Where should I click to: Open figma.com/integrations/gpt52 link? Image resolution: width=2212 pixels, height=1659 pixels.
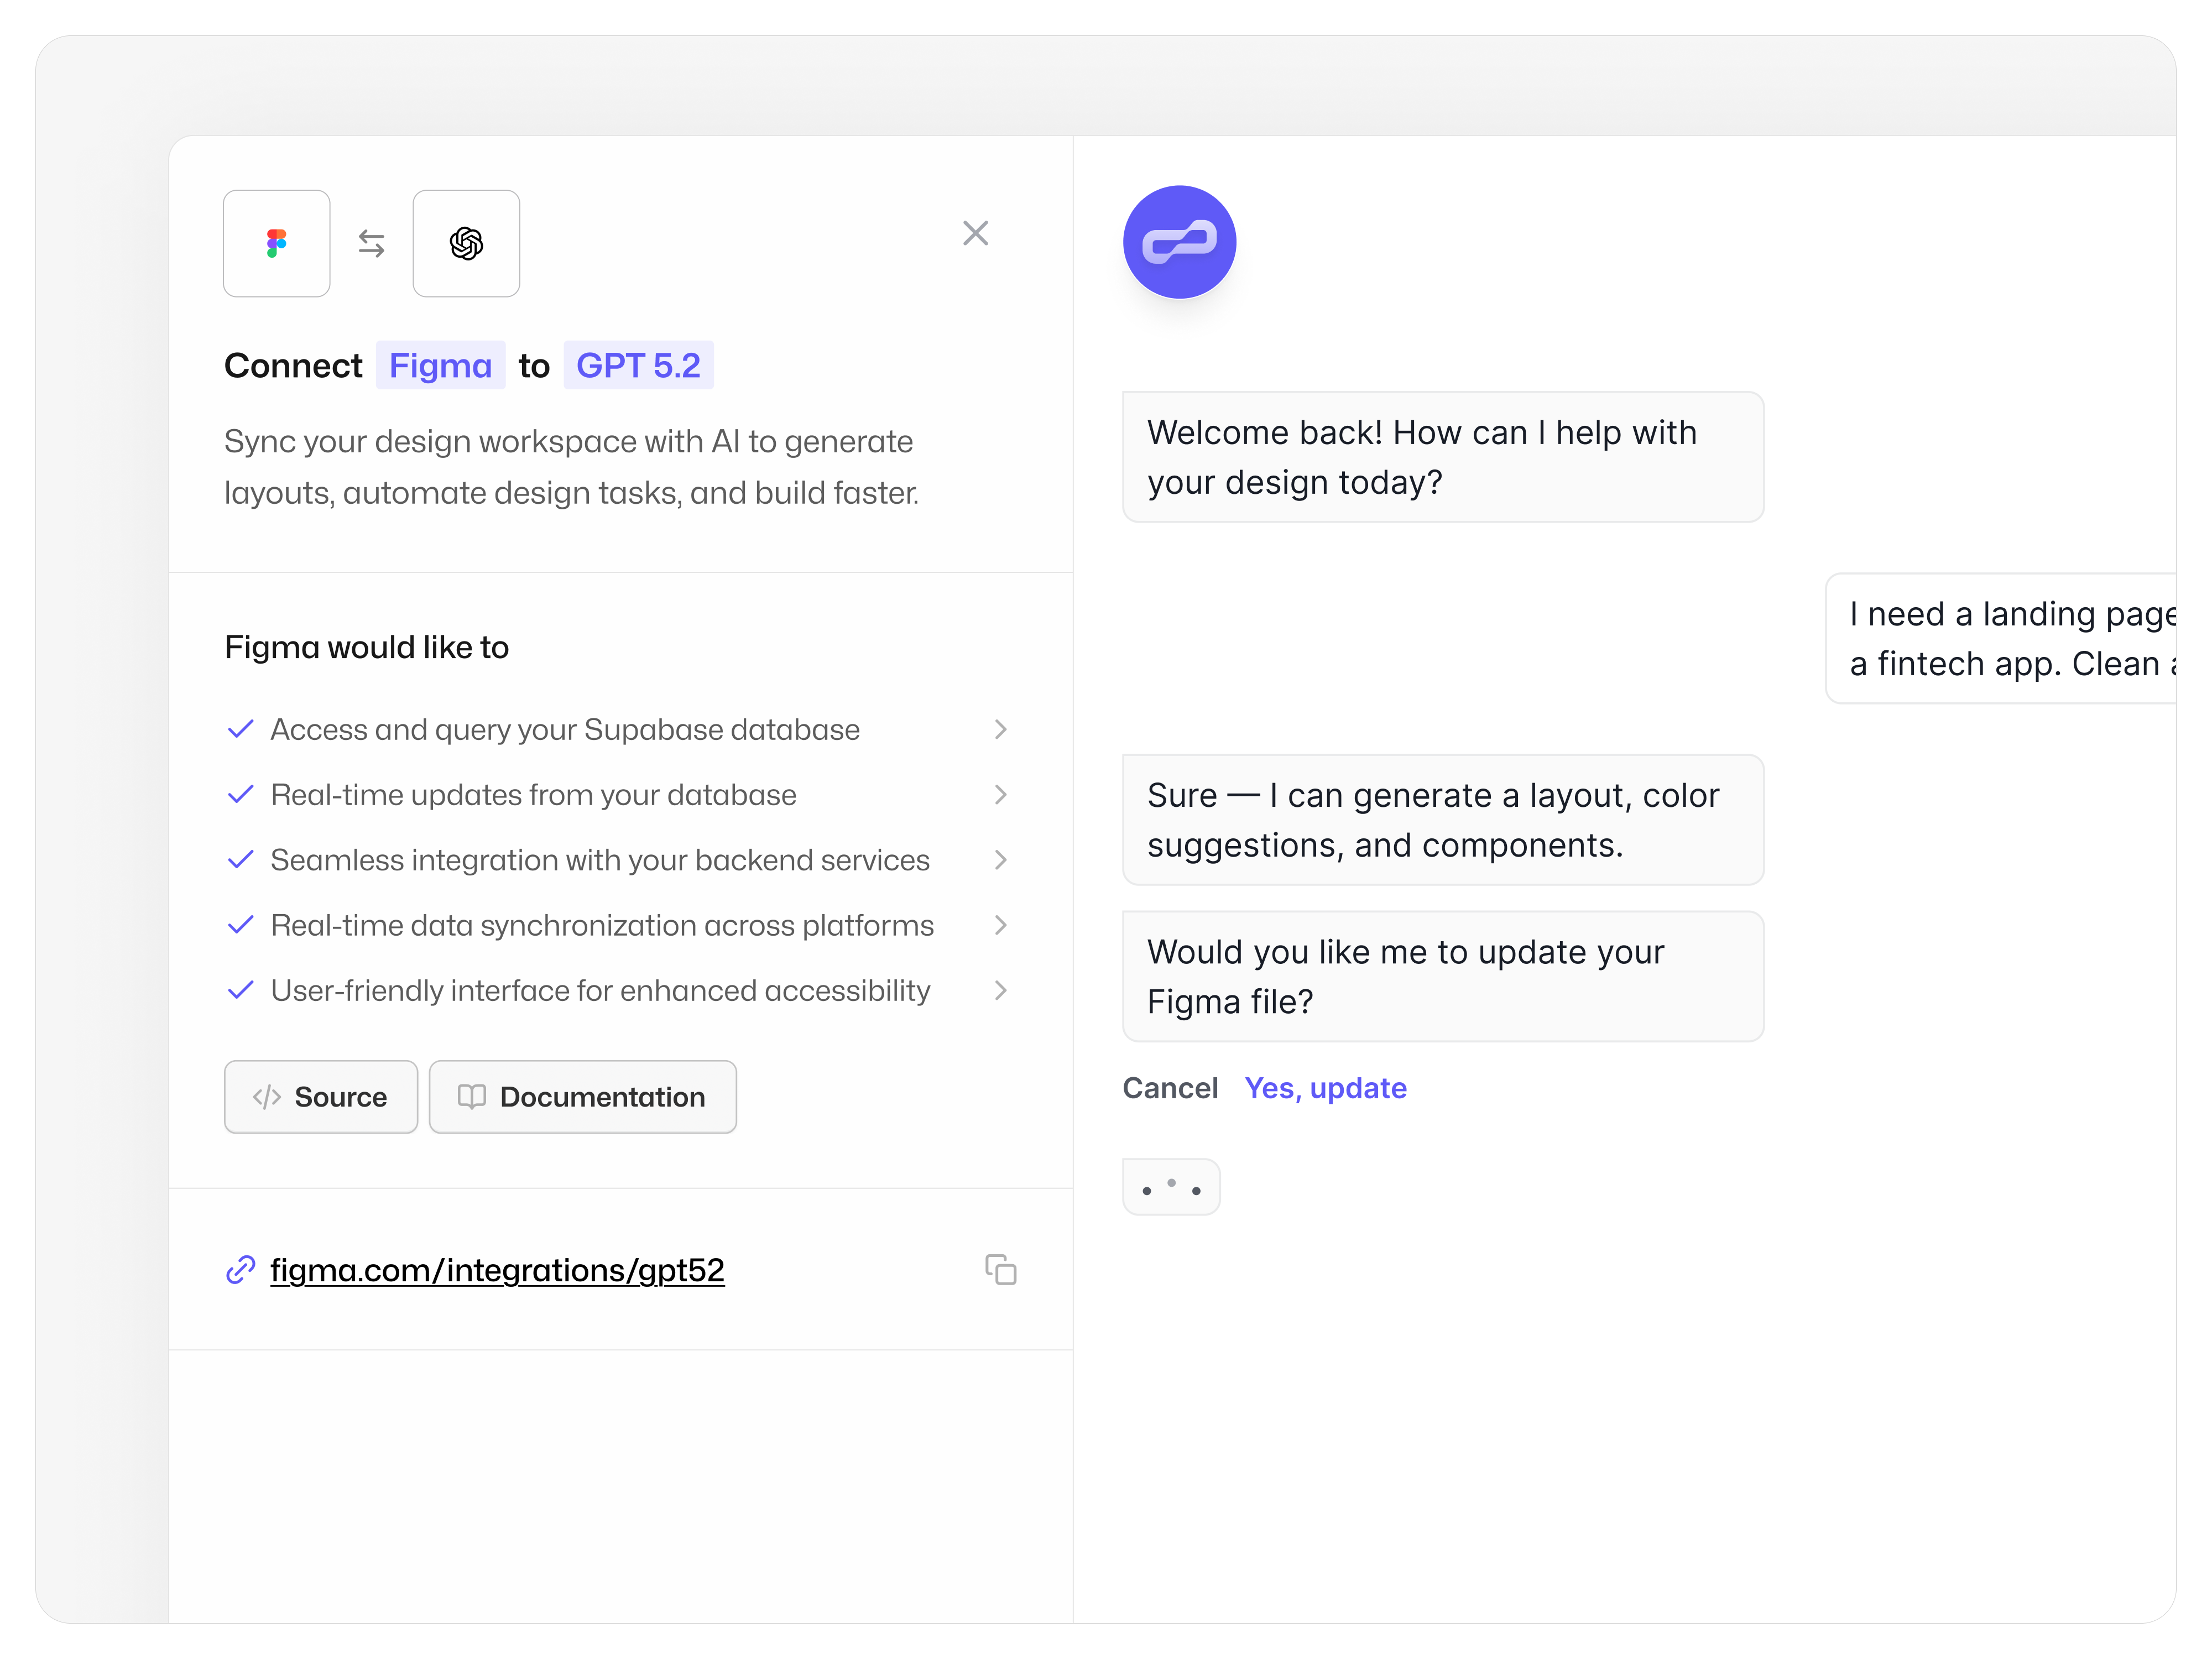coord(497,1269)
